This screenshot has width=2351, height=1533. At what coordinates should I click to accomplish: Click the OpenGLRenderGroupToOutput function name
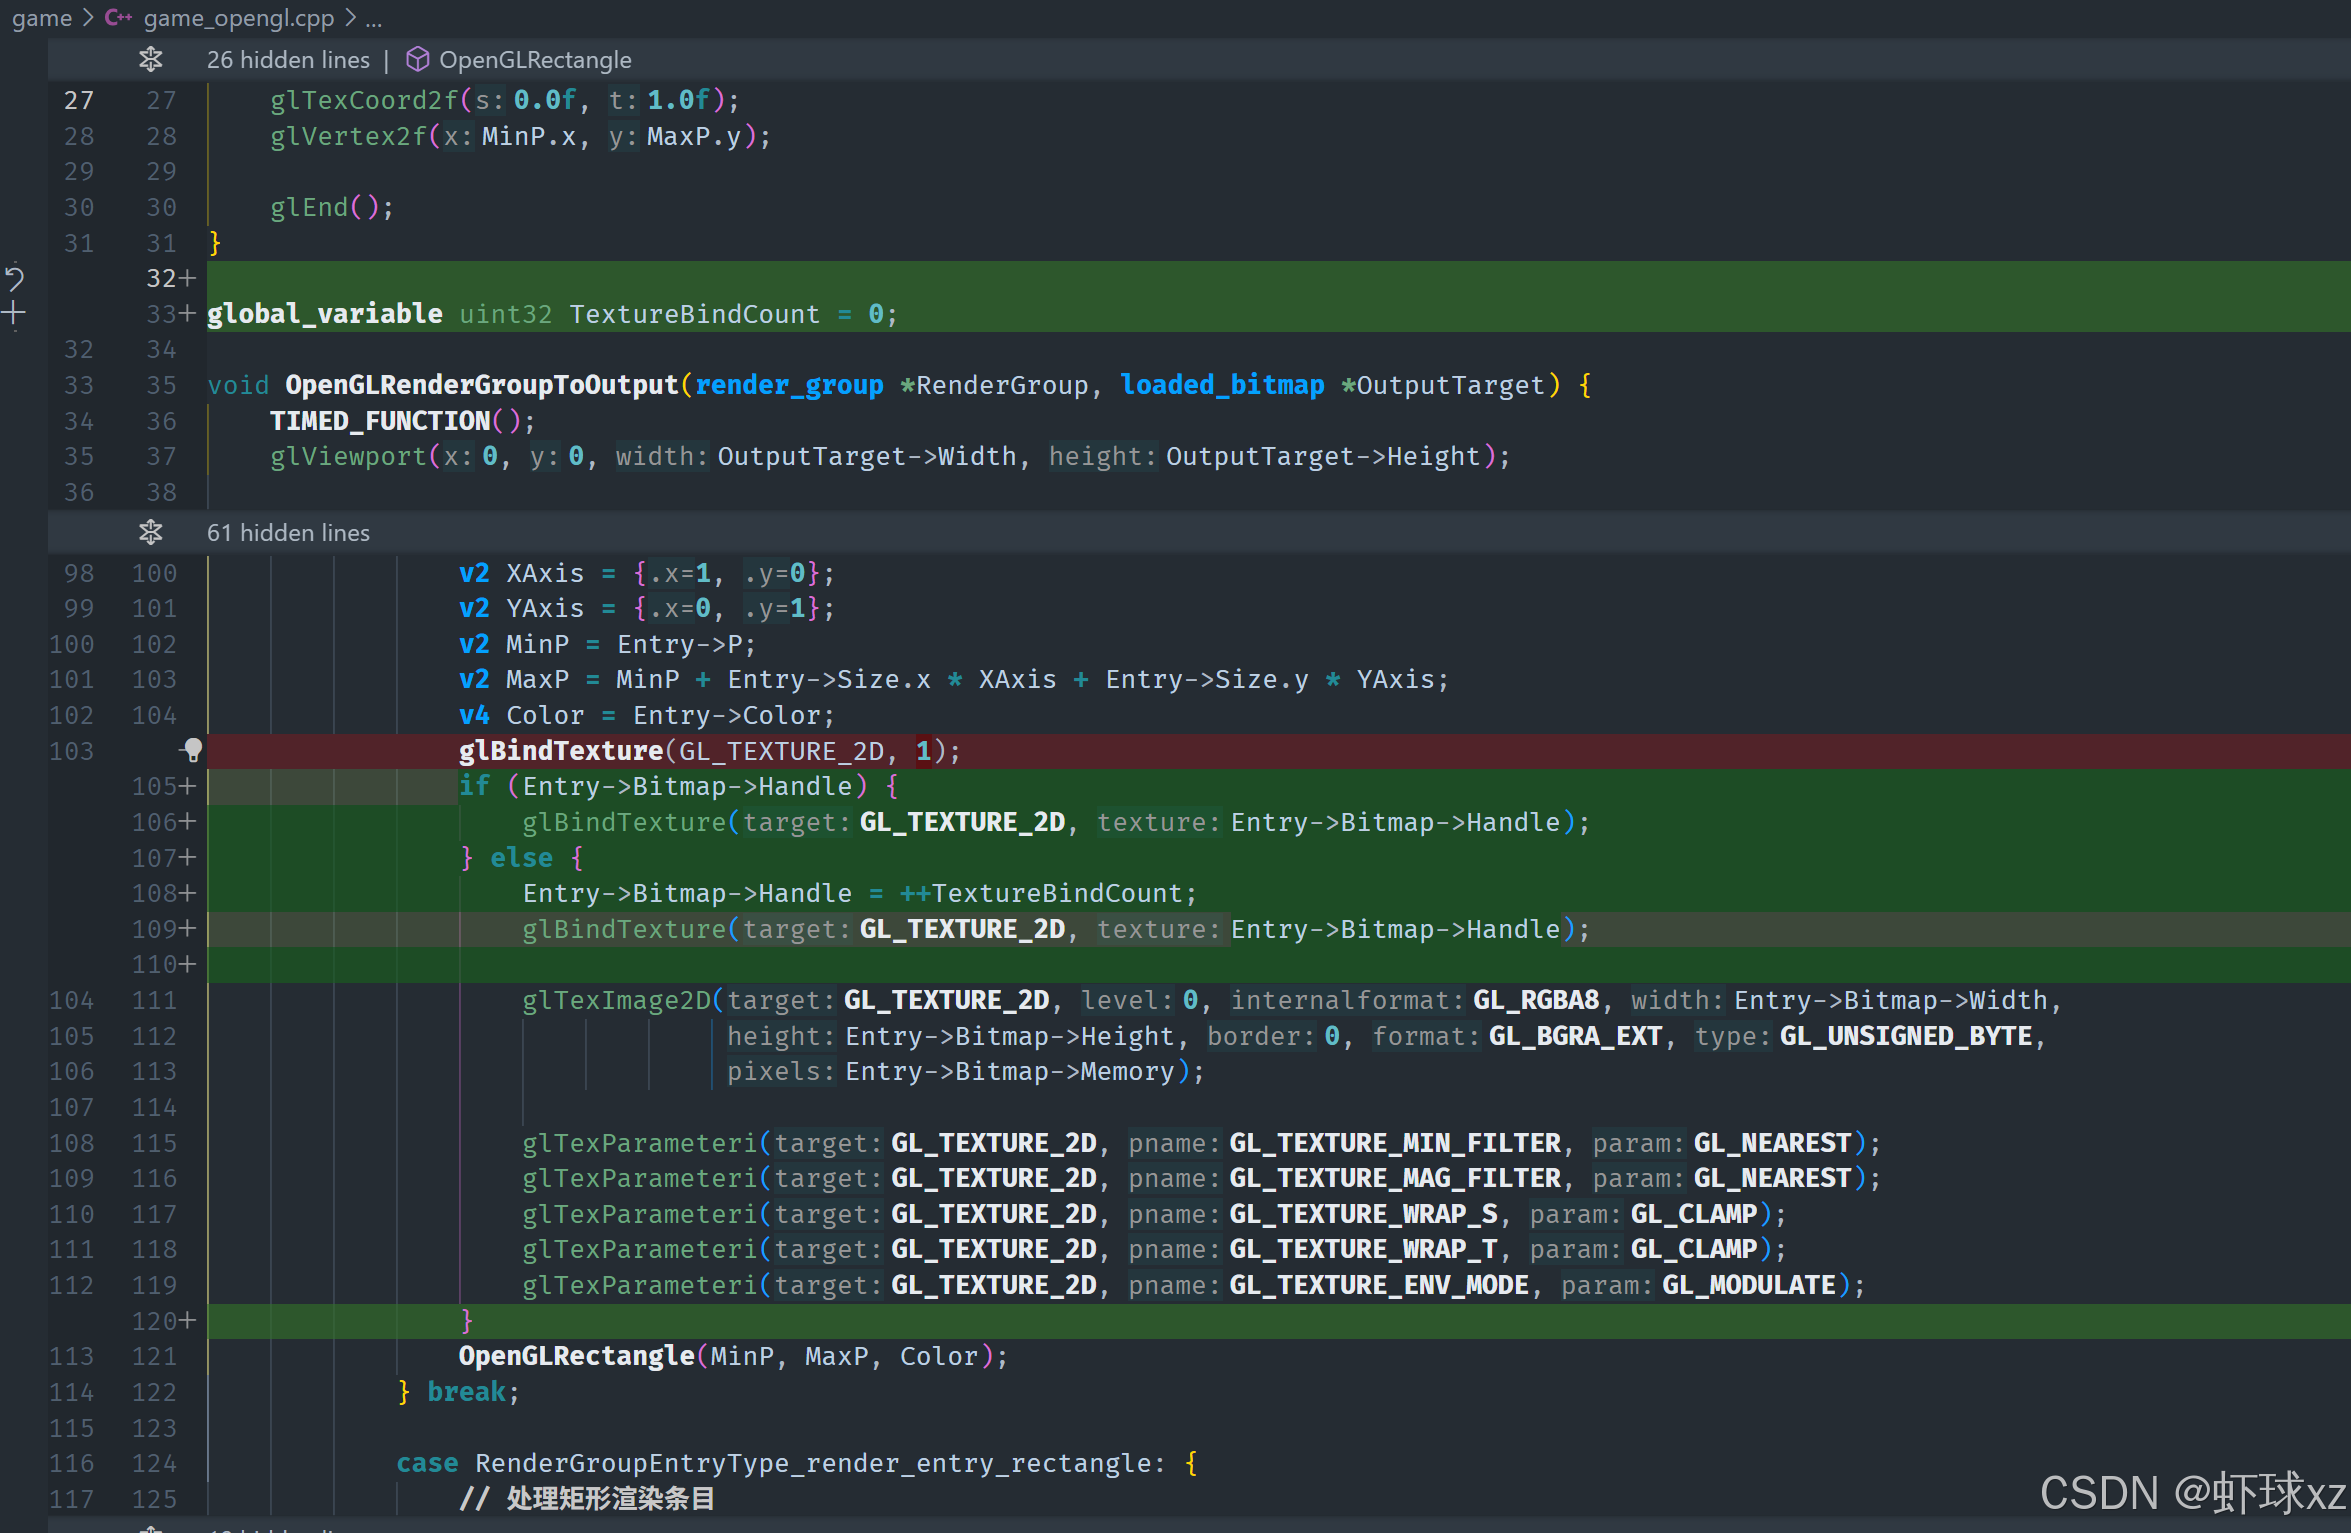[481, 385]
